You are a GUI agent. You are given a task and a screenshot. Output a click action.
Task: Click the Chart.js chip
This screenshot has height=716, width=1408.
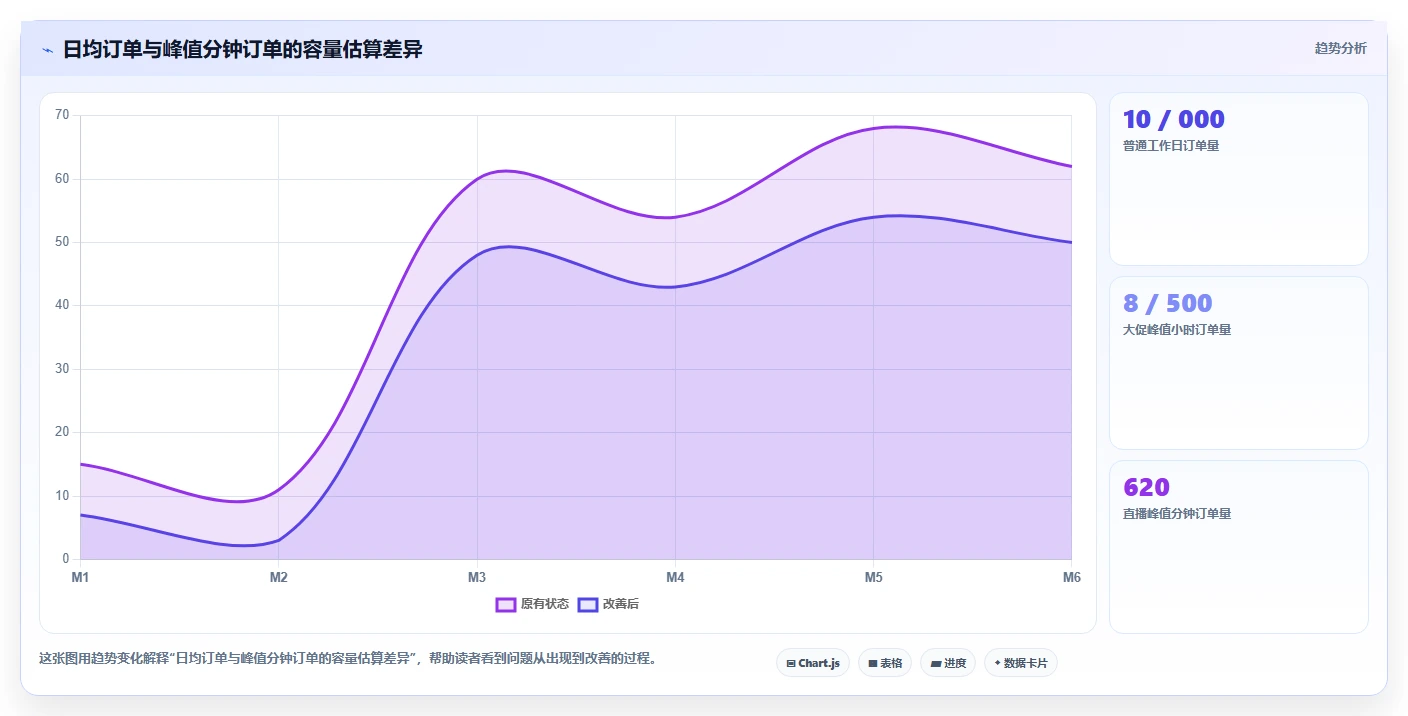click(x=813, y=663)
